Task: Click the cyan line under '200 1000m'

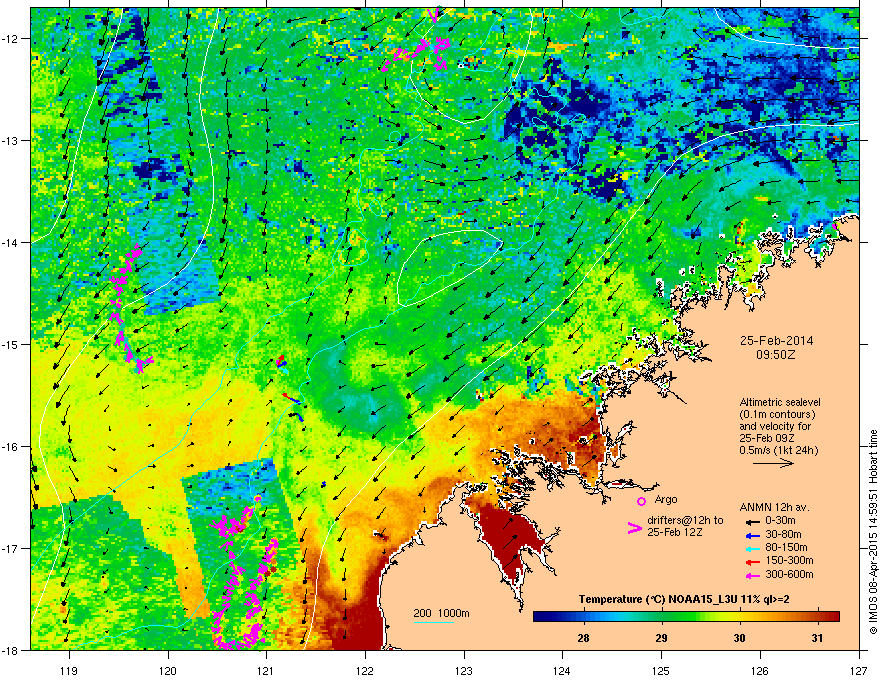Action: (433, 622)
